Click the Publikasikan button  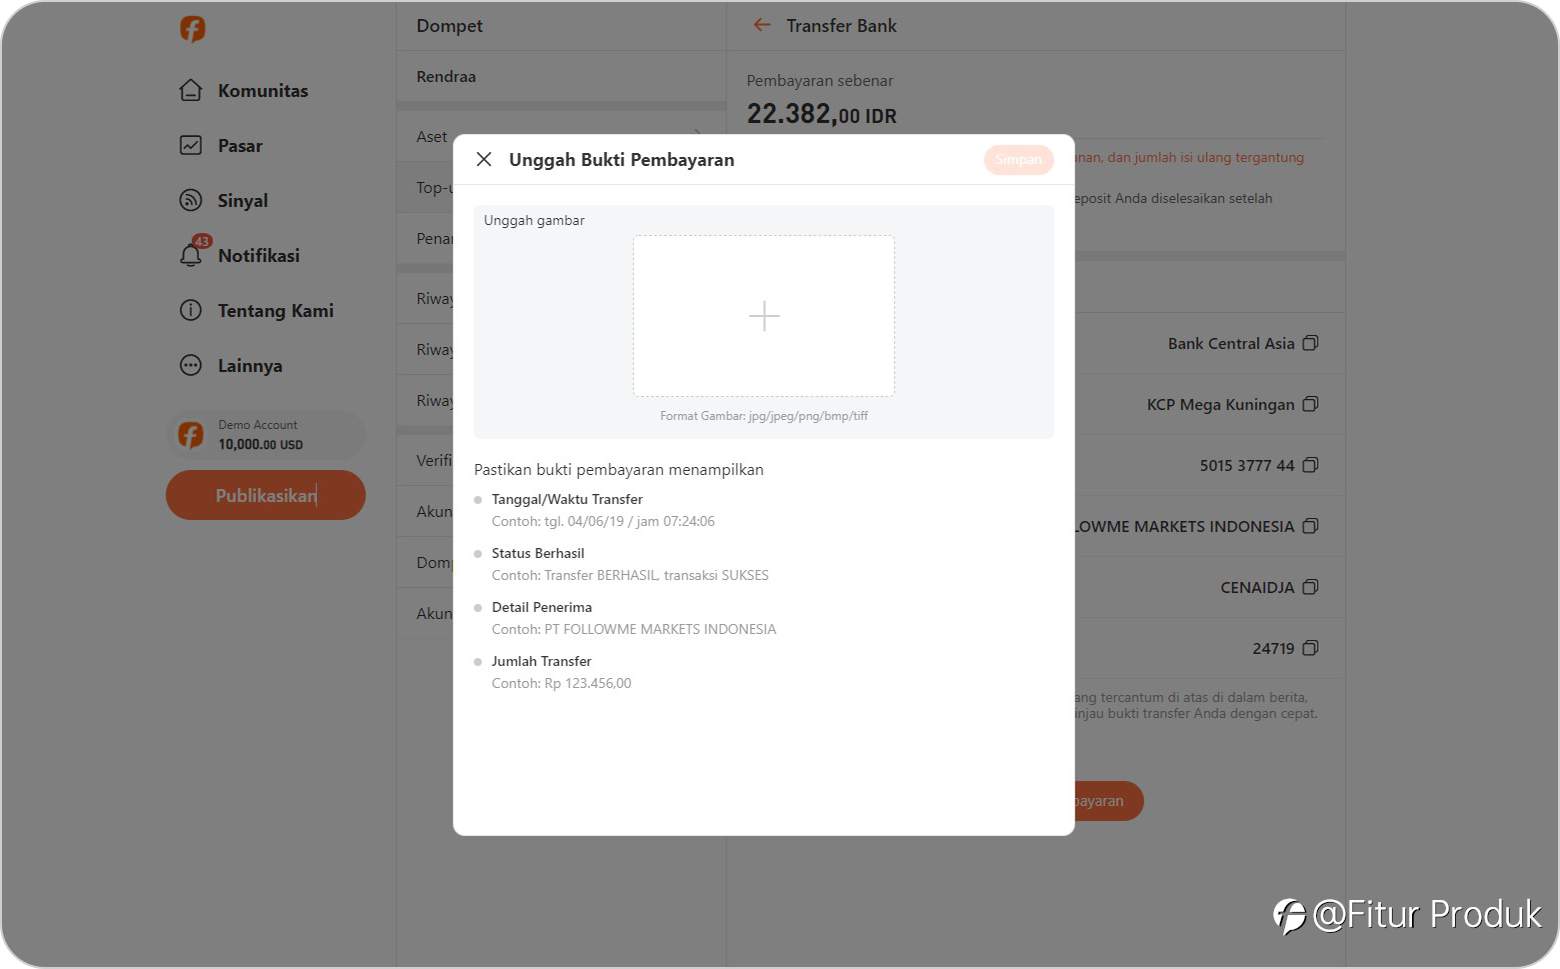pos(265,495)
